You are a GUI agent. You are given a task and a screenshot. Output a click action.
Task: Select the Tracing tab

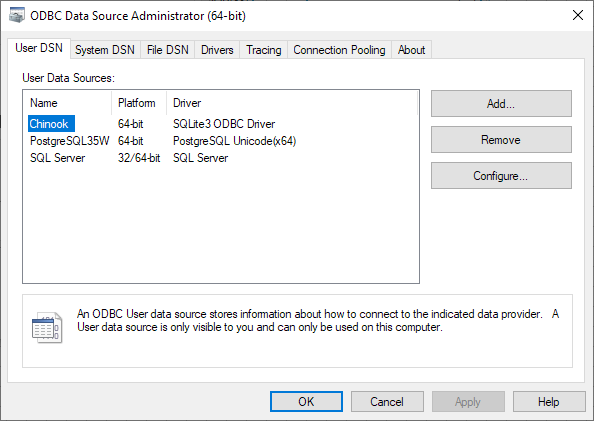(x=264, y=50)
